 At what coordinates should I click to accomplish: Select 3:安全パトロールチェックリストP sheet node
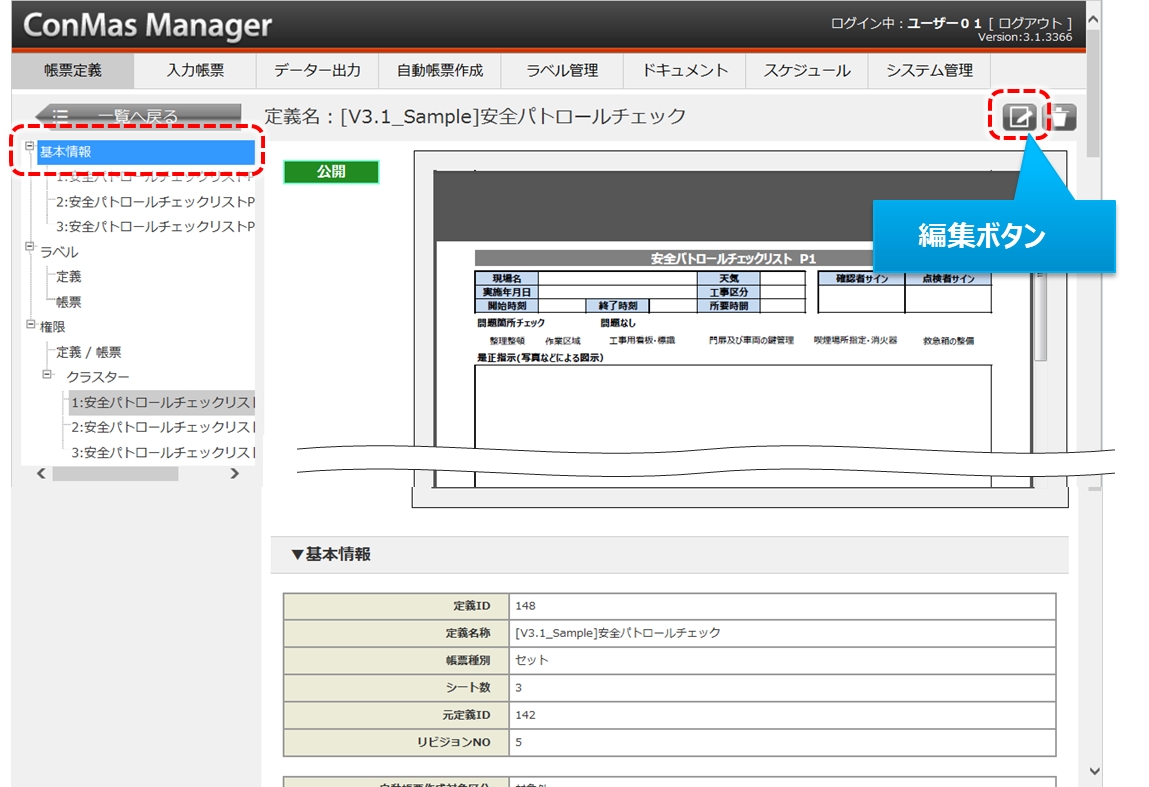tap(155, 226)
